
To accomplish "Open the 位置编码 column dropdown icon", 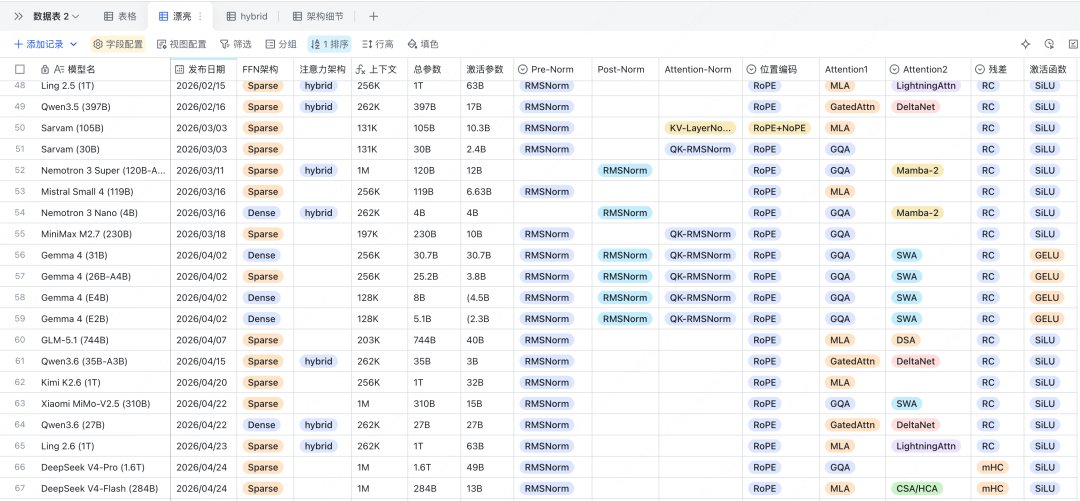I will coord(751,70).
